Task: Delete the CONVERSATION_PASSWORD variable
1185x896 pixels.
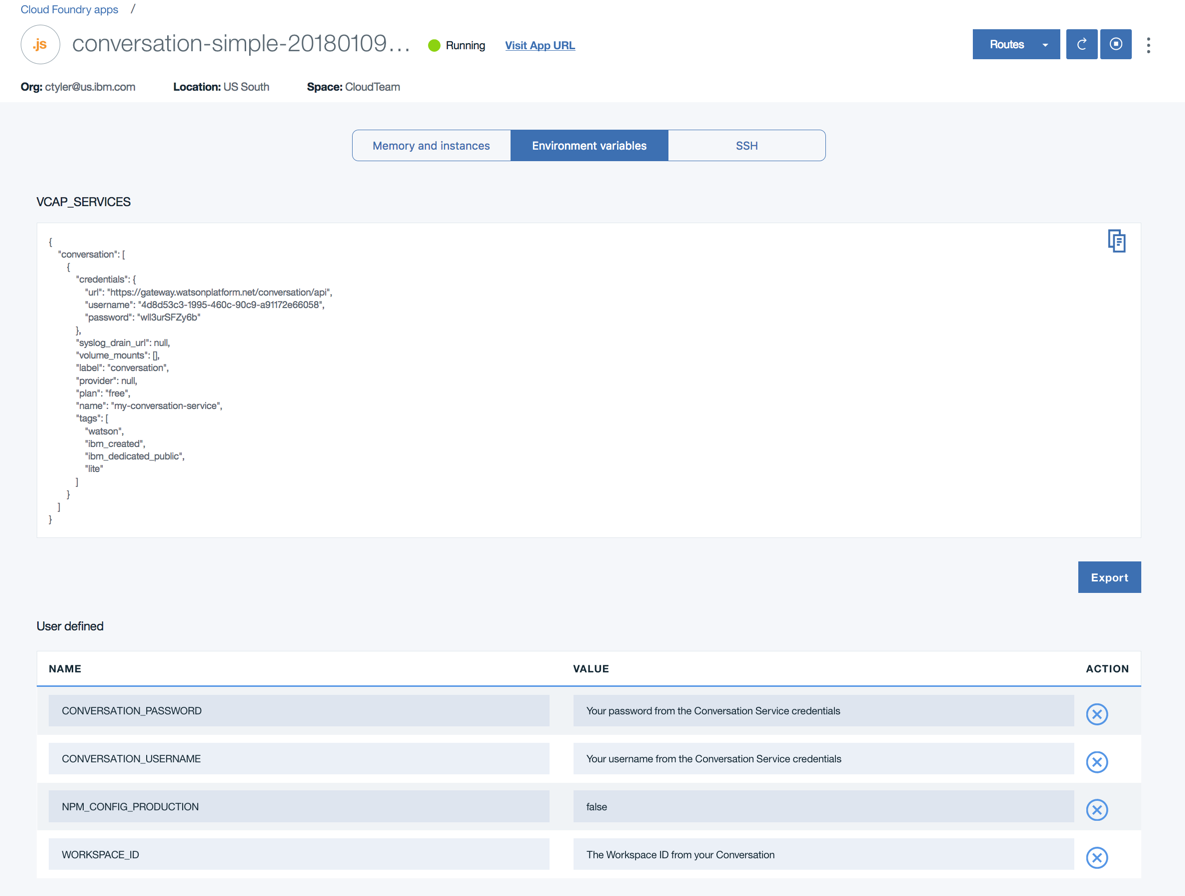Action: [x=1097, y=714]
